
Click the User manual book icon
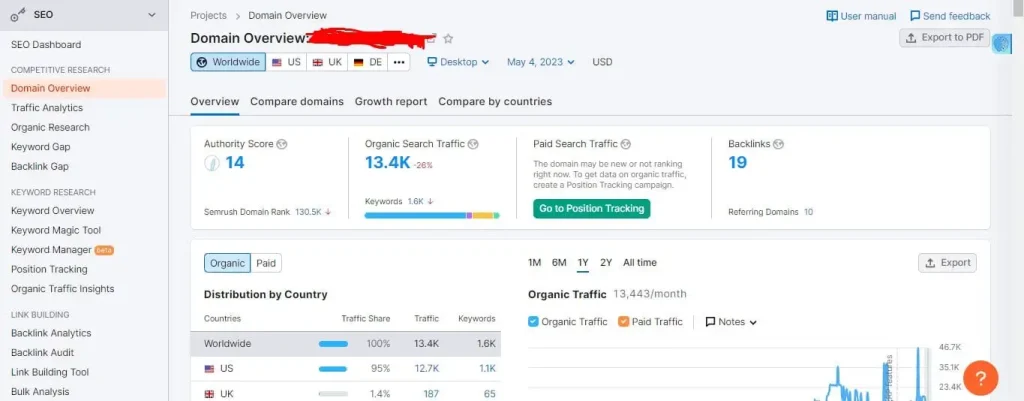832,16
